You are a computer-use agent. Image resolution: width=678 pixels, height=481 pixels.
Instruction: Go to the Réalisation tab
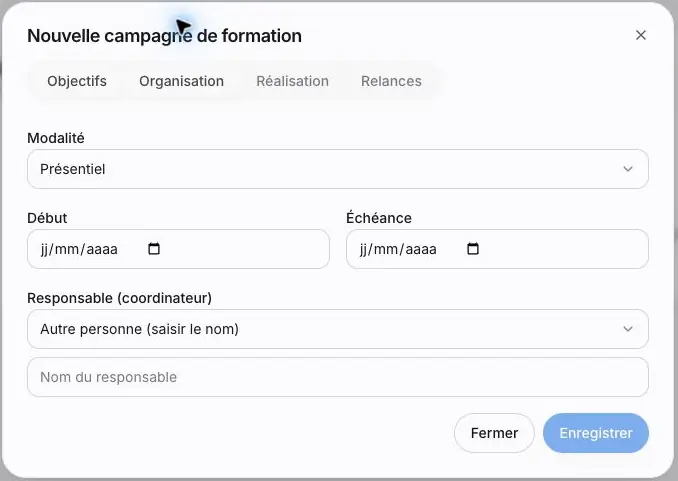292,81
